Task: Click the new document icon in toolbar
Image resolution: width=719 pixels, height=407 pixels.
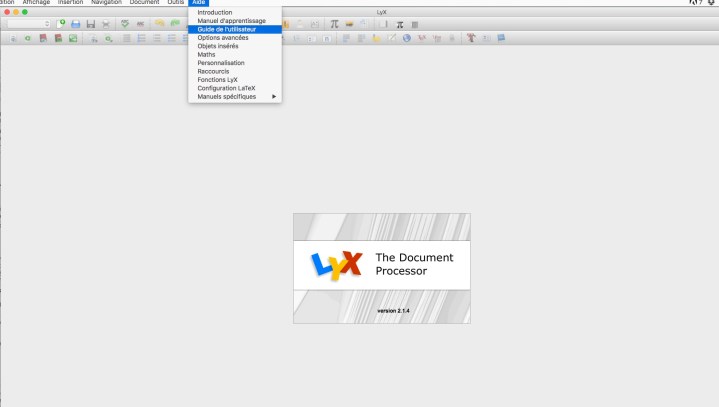Action: 61,23
